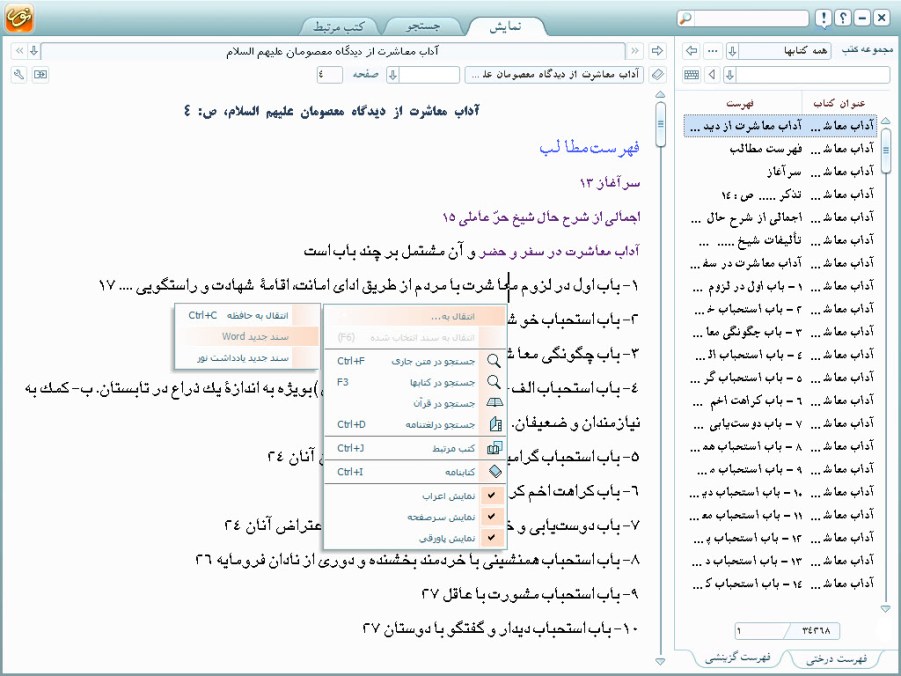The image size is (901, 676).
Task: Click the magnifier icon for جستجو در کتابها
Action: pyautogui.click(x=493, y=382)
